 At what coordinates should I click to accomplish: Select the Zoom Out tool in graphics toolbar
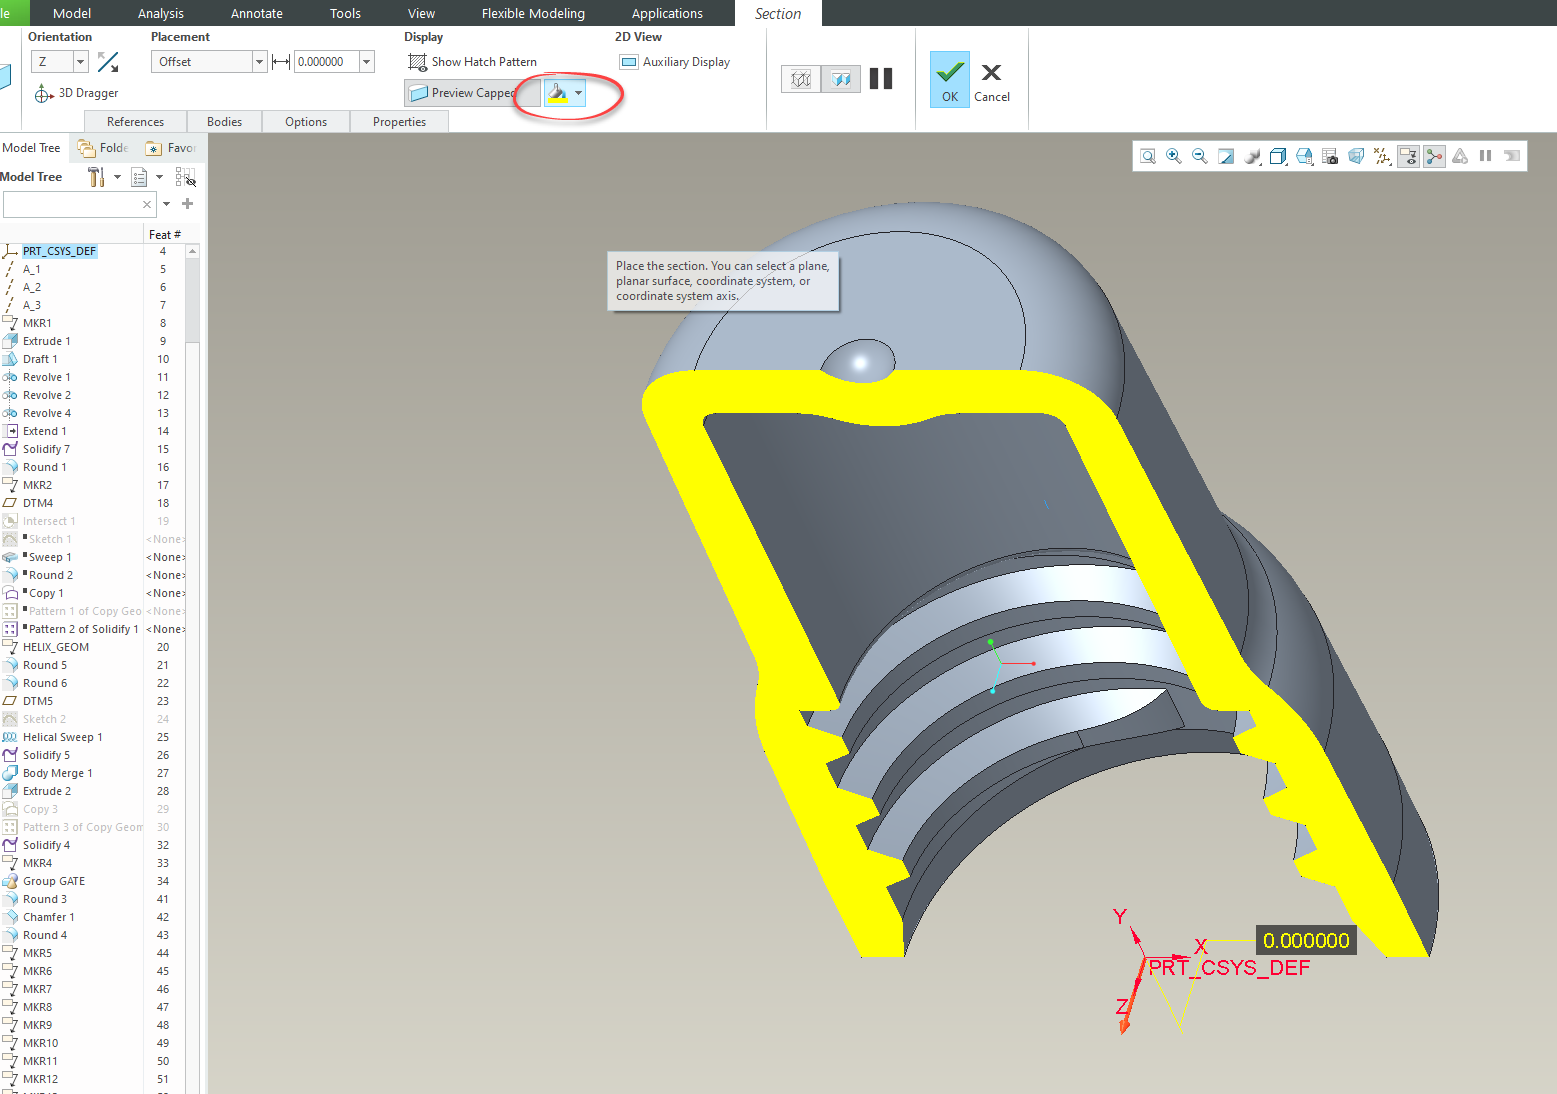[x=1199, y=155]
